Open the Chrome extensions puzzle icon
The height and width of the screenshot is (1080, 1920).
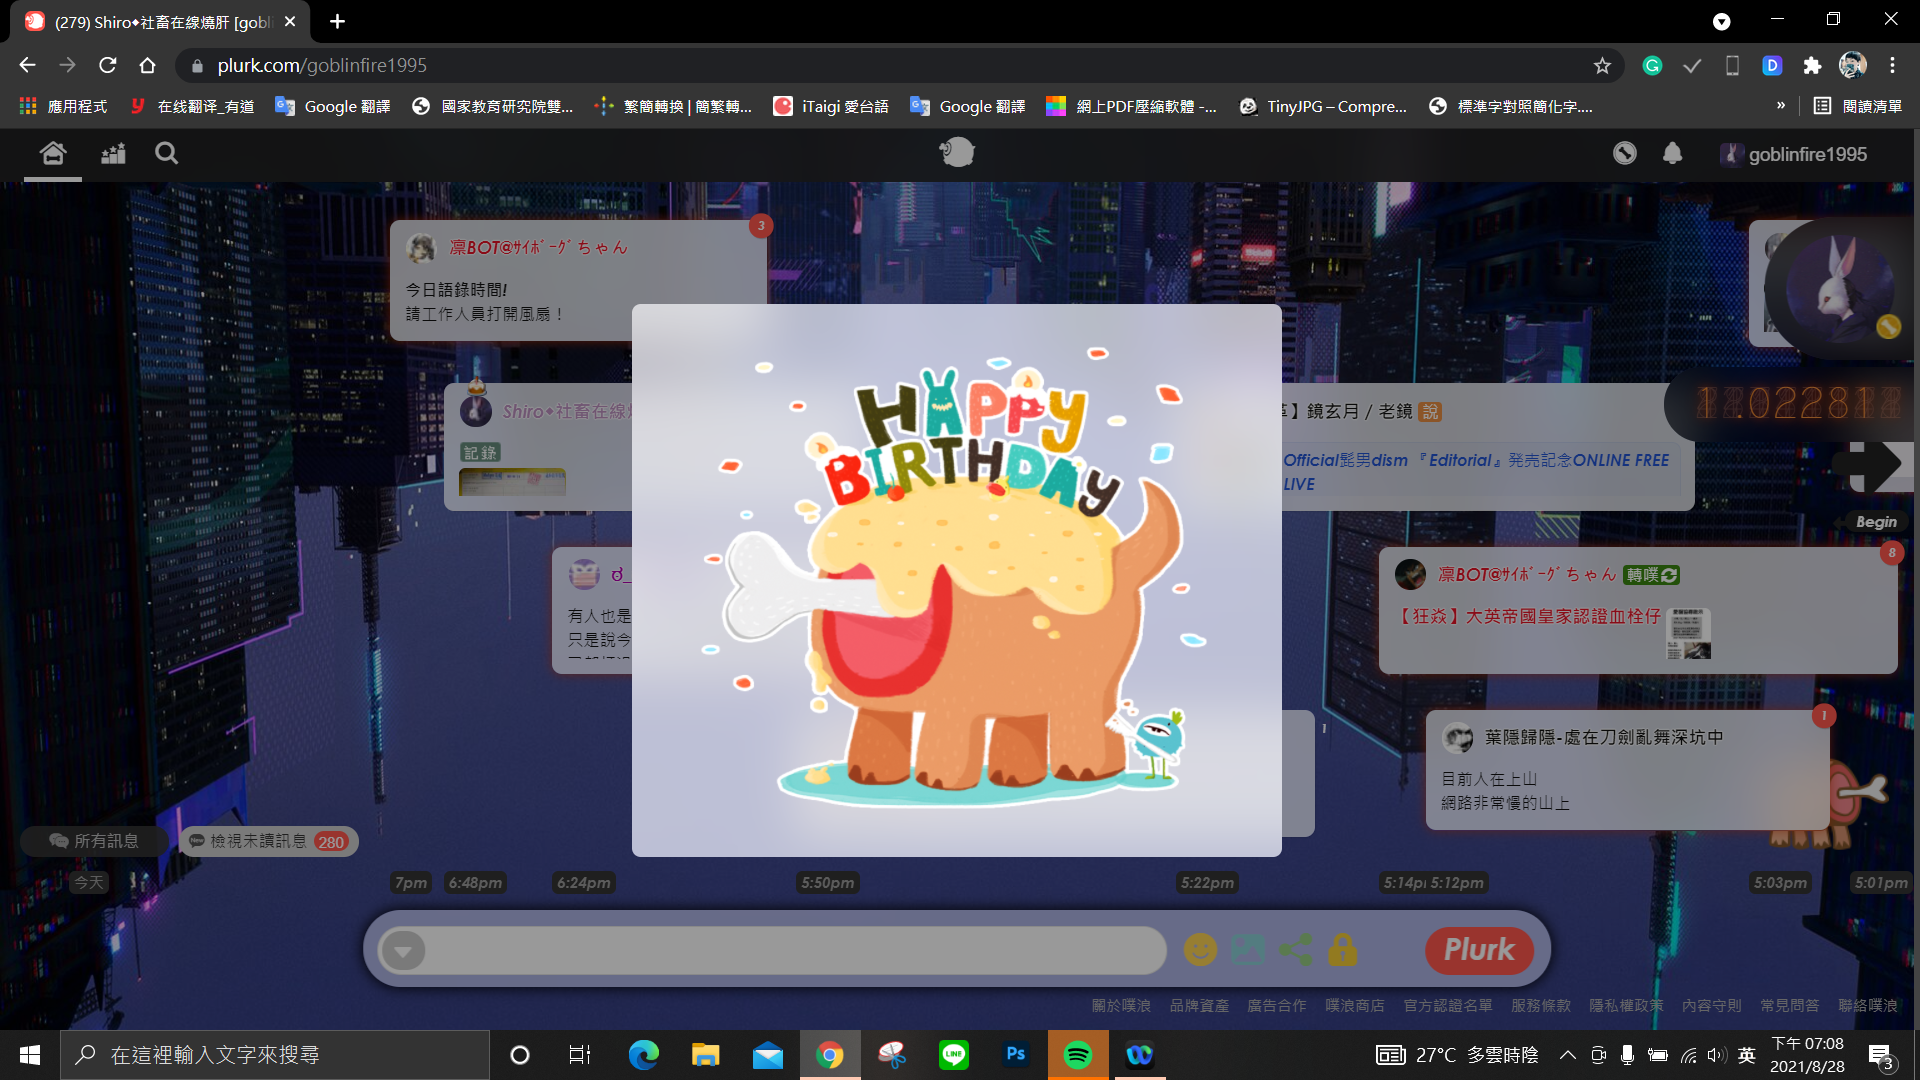(1812, 65)
